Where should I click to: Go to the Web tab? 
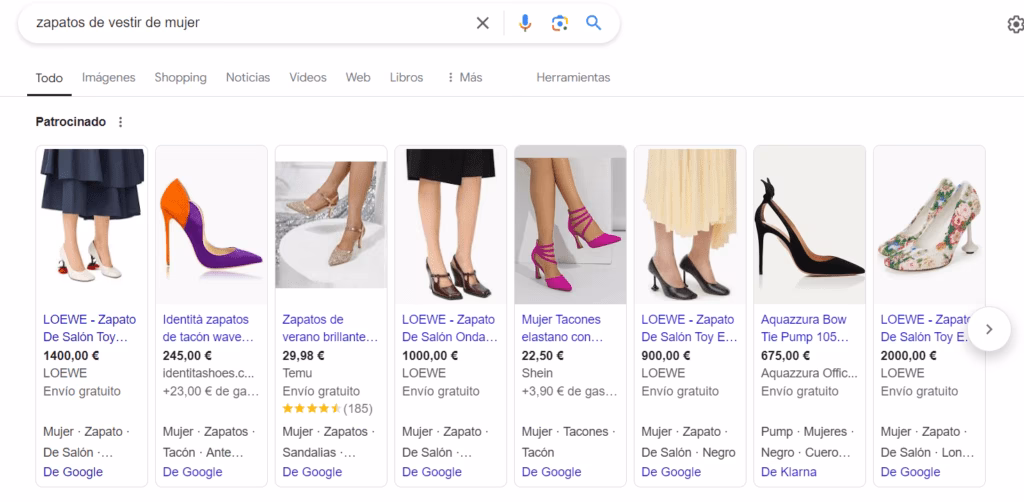point(358,77)
